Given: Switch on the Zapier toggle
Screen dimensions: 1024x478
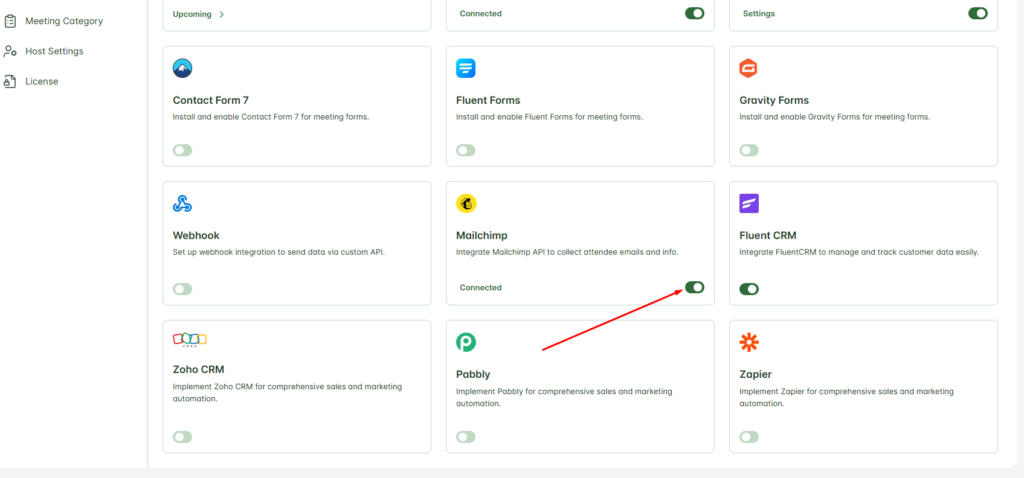Looking at the screenshot, I should [749, 437].
